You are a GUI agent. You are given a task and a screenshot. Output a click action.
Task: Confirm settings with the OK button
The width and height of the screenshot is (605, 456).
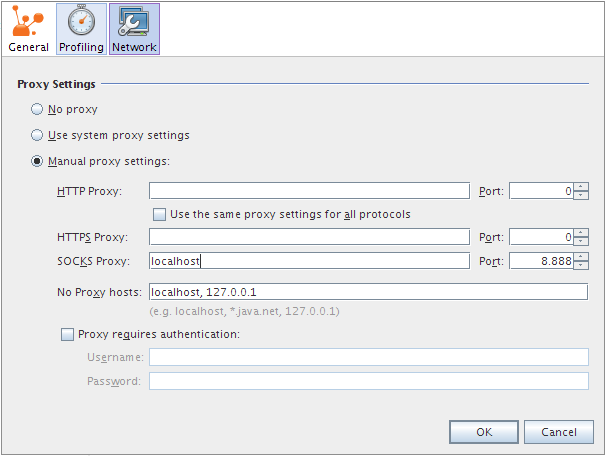tap(484, 432)
